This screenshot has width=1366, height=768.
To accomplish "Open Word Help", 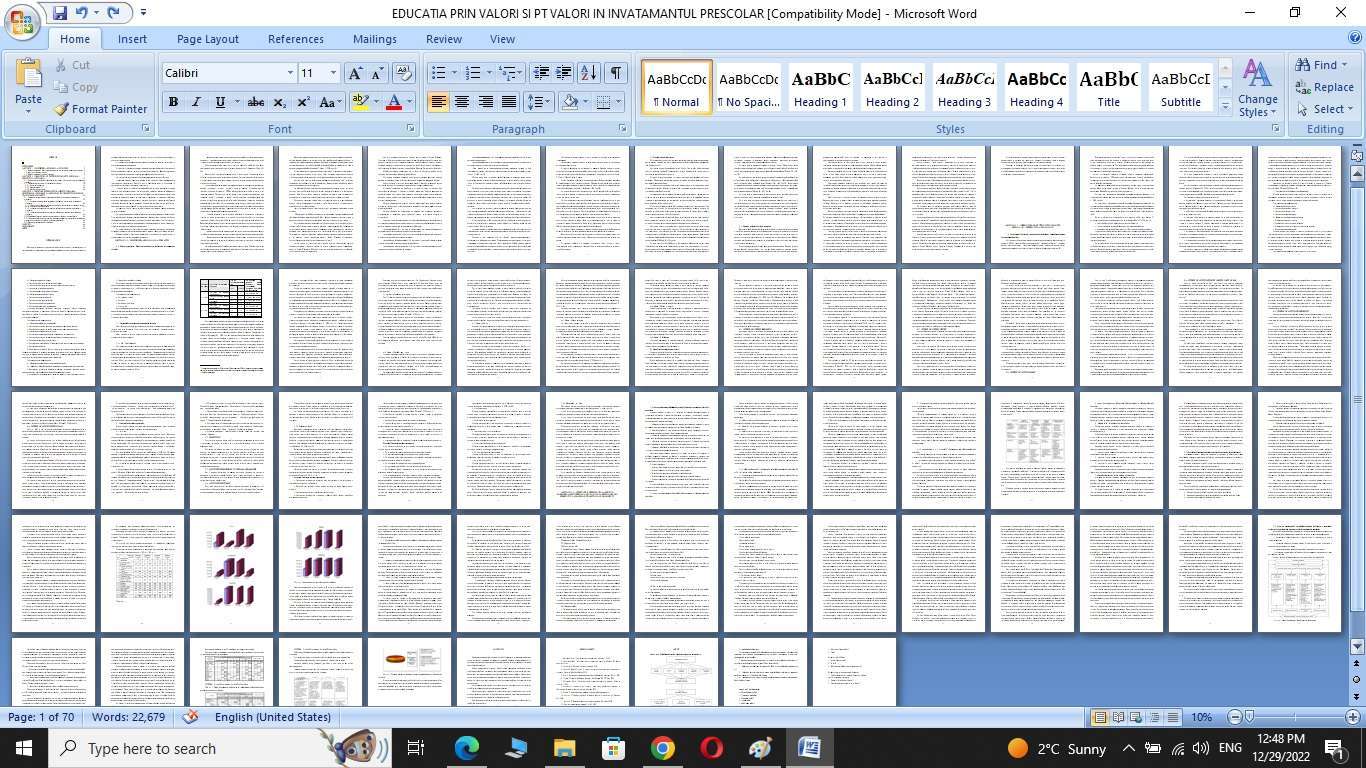I will point(1355,38).
